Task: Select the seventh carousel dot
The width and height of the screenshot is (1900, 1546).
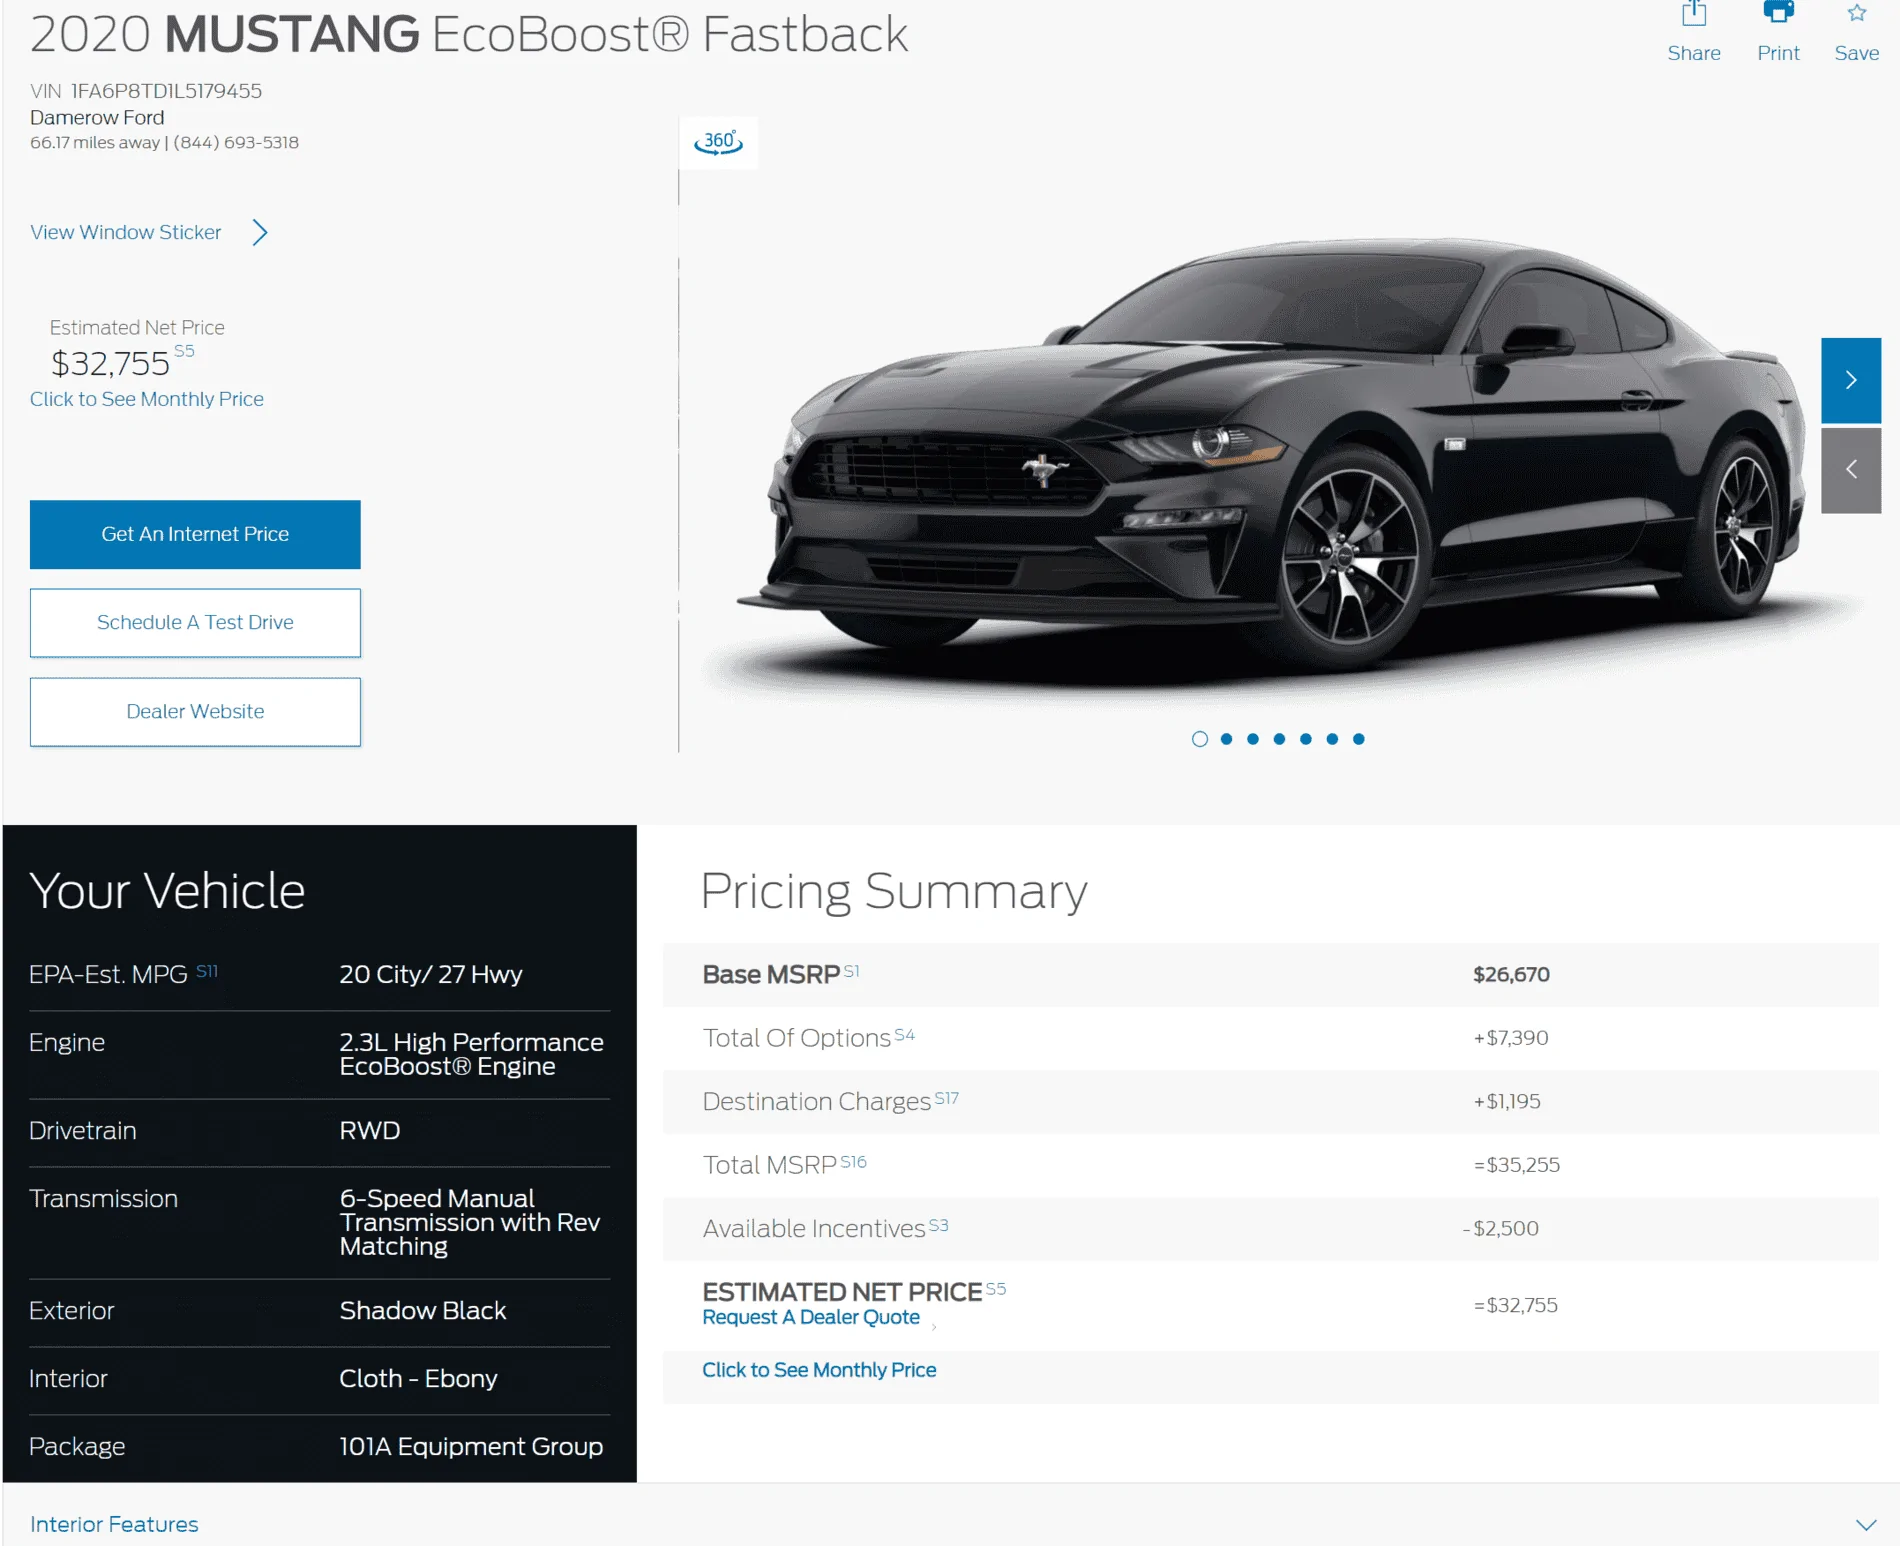Action: coord(1359,739)
